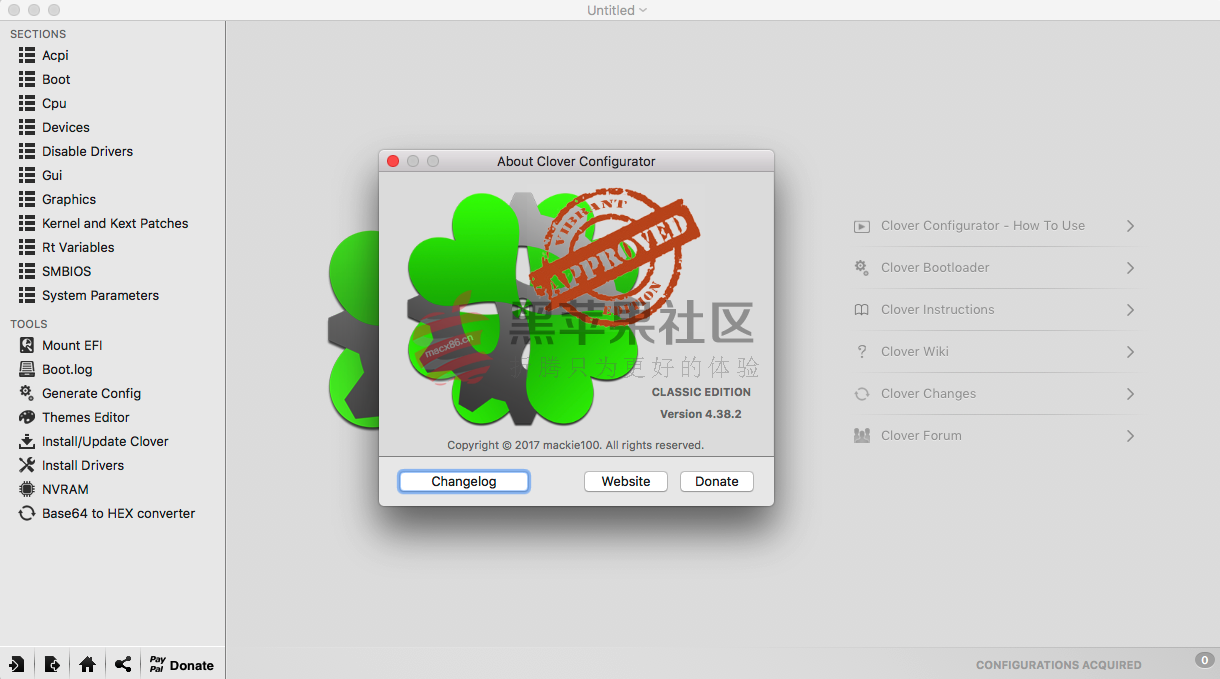Click the Install/Update Clover download icon
Image resolution: width=1220 pixels, height=679 pixels.
pos(27,441)
